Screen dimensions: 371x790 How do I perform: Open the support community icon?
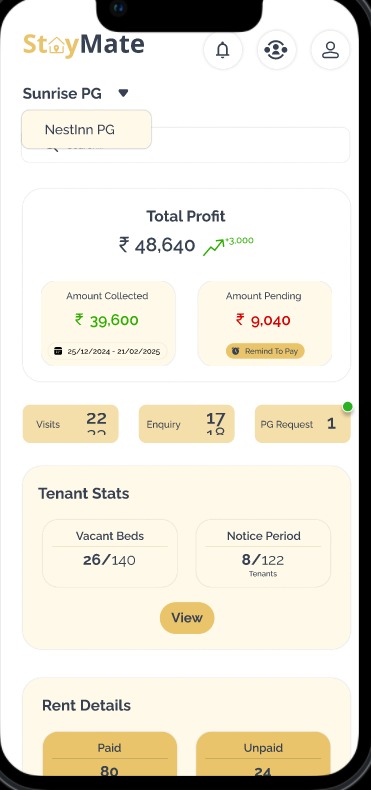(x=276, y=50)
